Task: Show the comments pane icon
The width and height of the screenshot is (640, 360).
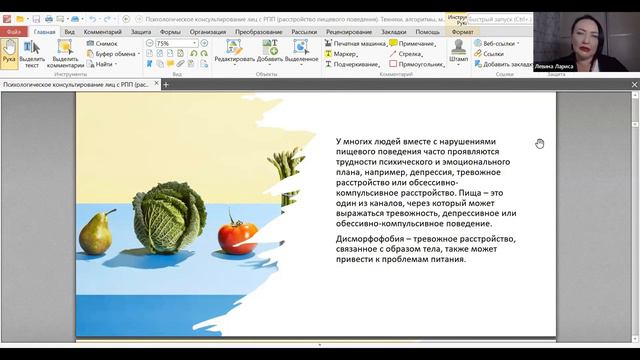Action: pos(170,64)
